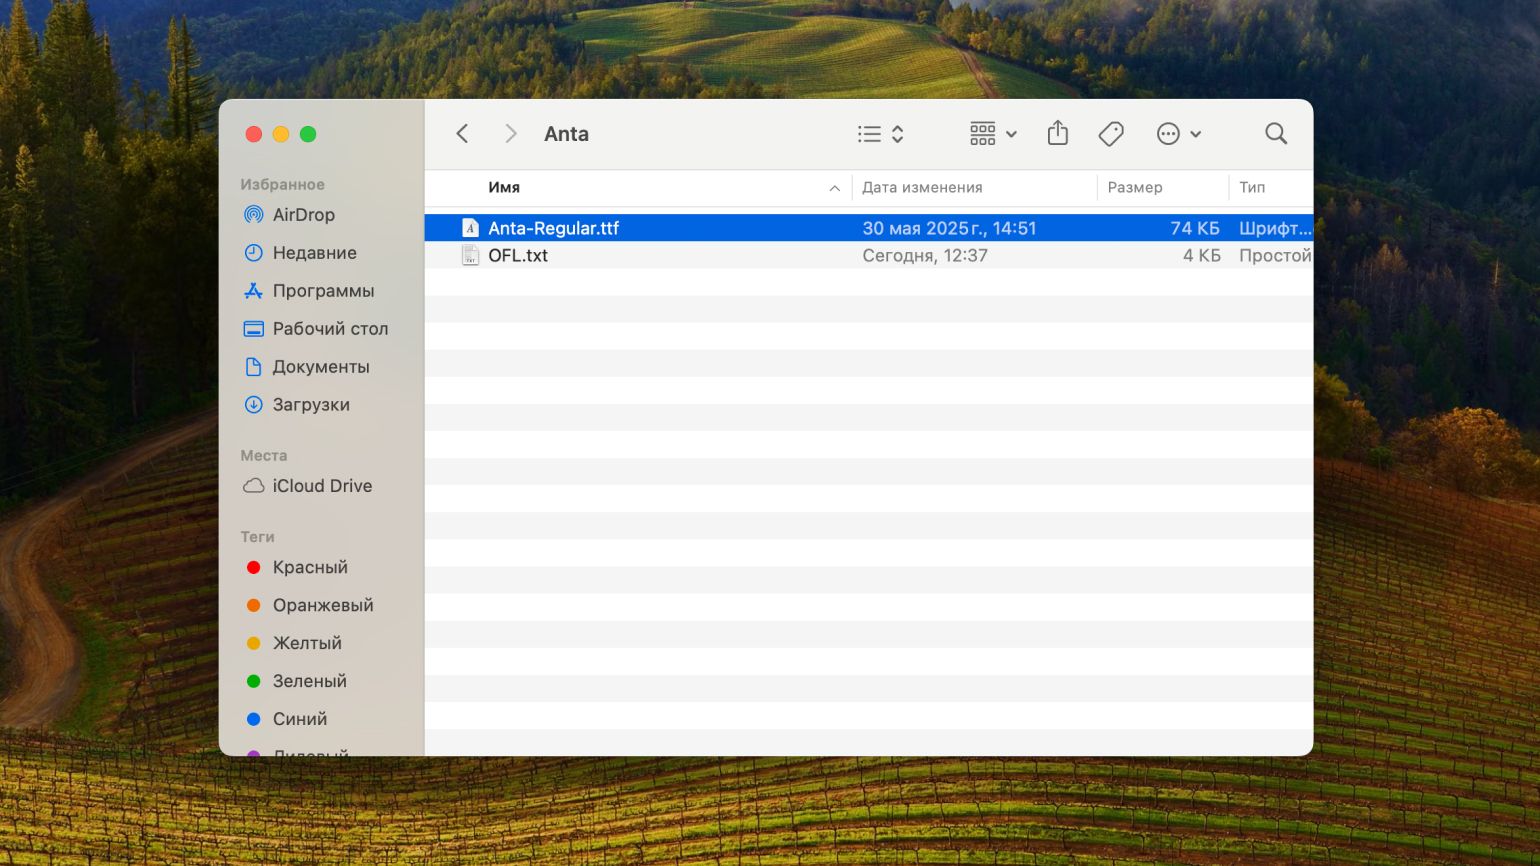Open iCloud Drive location
The image size is (1540, 866).
coord(321,486)
